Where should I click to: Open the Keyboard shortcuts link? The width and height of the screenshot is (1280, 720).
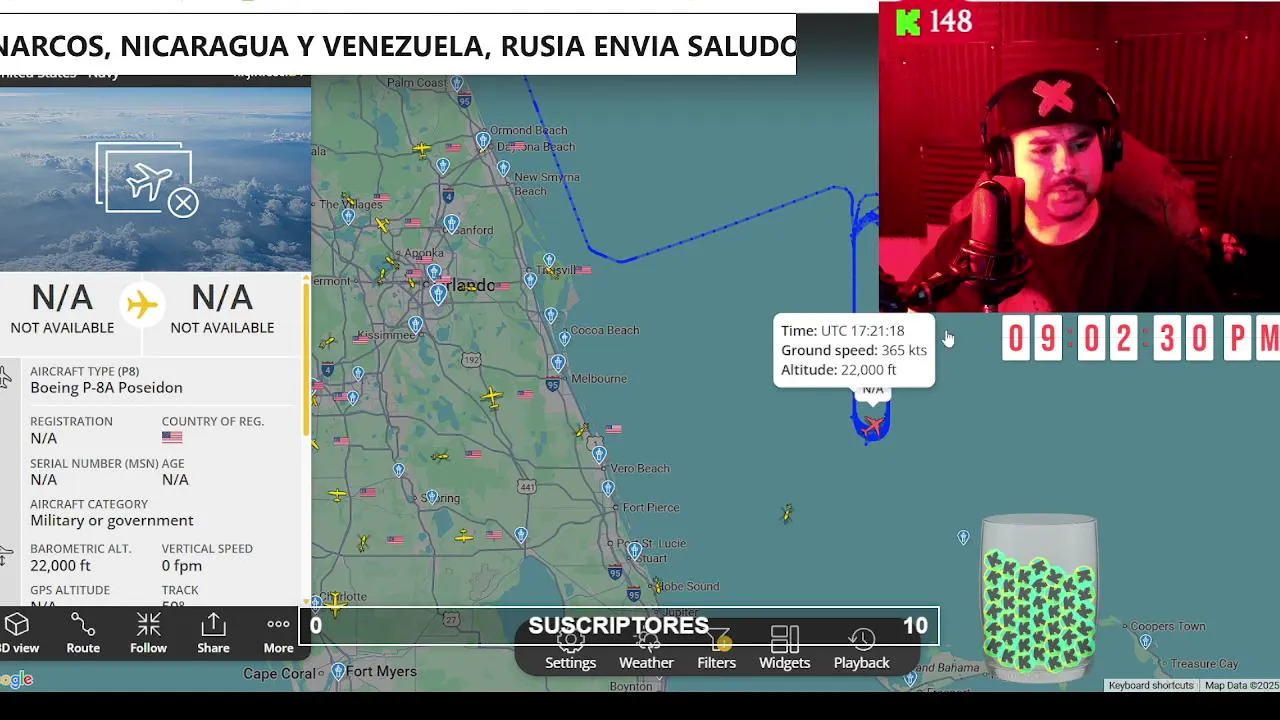pyautogui.click(x=1151, y=686)
